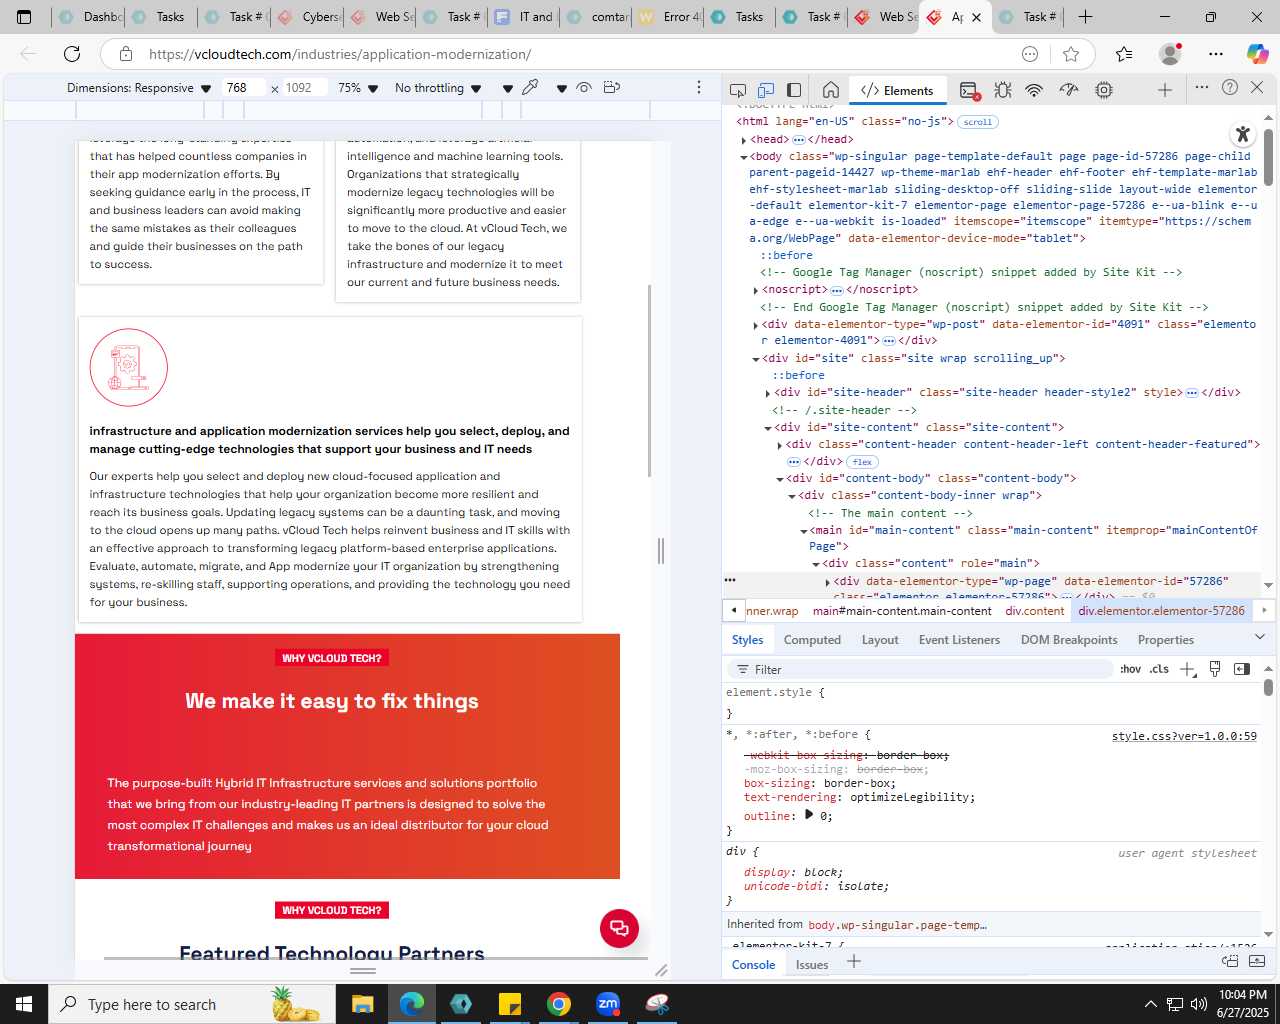This screenshot has width=1280, height=1024.
Task: Open the Sources bug icon tool
Action: [x=1003, y=90]
